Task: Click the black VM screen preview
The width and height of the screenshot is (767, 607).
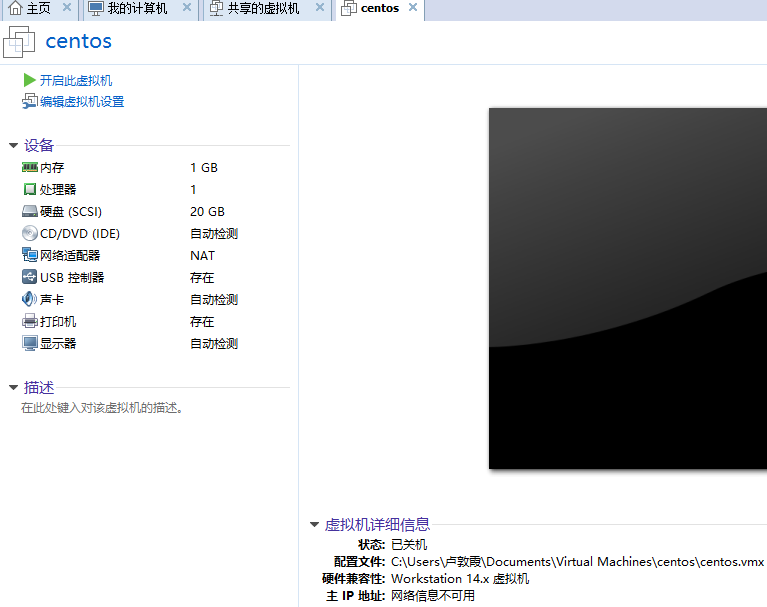Action: click(x=628, y=288)
